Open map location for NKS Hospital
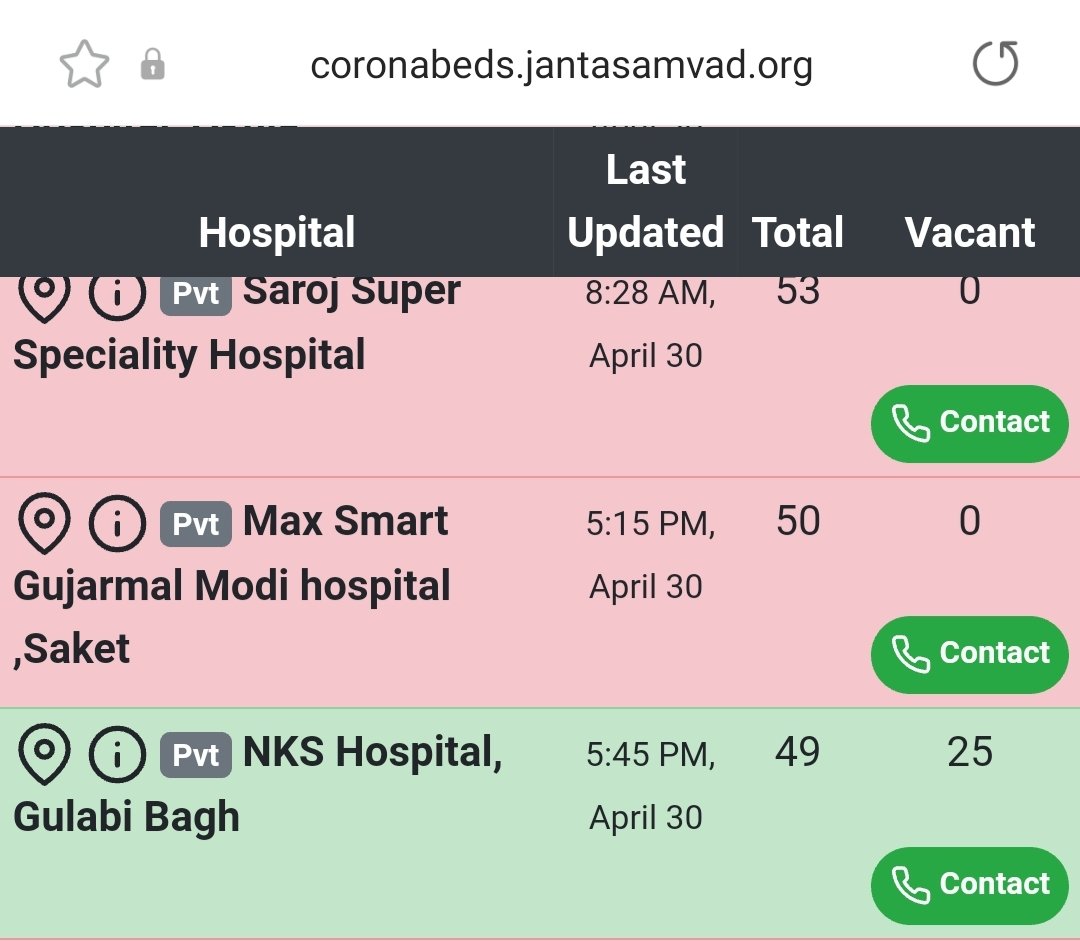 click(x=44, y=754)
